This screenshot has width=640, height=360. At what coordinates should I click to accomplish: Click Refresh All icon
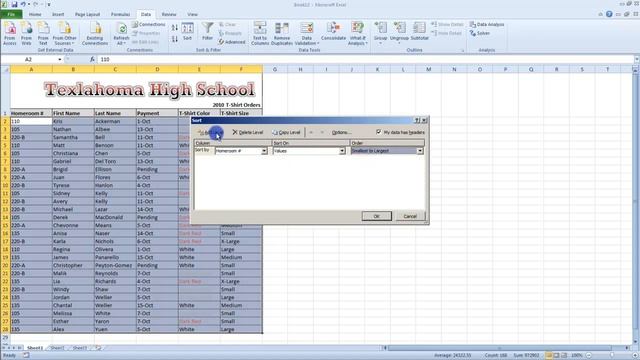click(x=121, y=33)
